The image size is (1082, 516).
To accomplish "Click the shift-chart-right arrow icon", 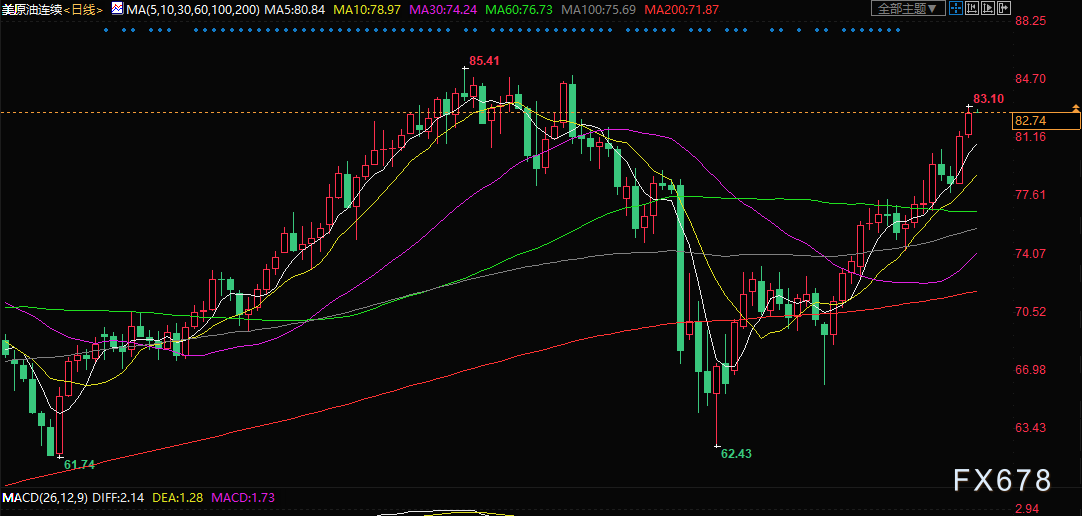I will (x=1003, y=8).
